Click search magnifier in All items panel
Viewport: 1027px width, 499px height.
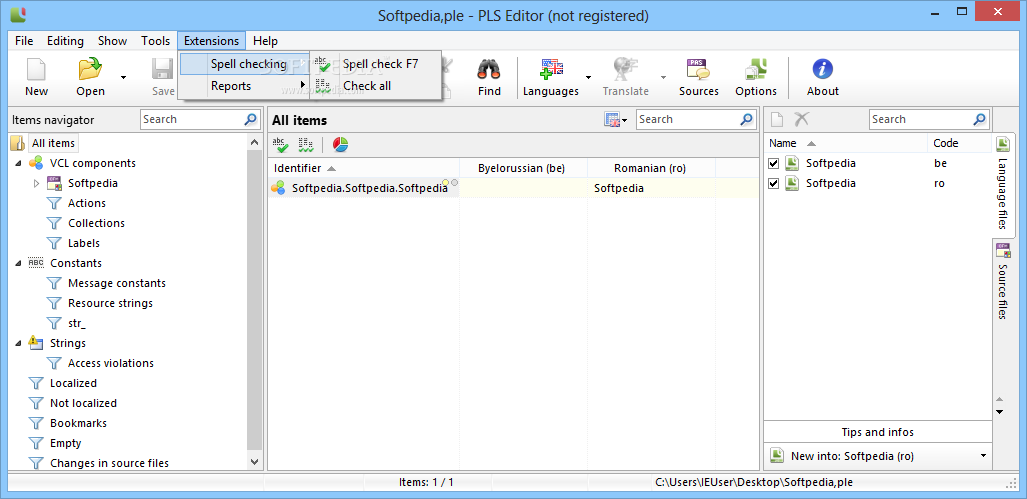[747, 119]
